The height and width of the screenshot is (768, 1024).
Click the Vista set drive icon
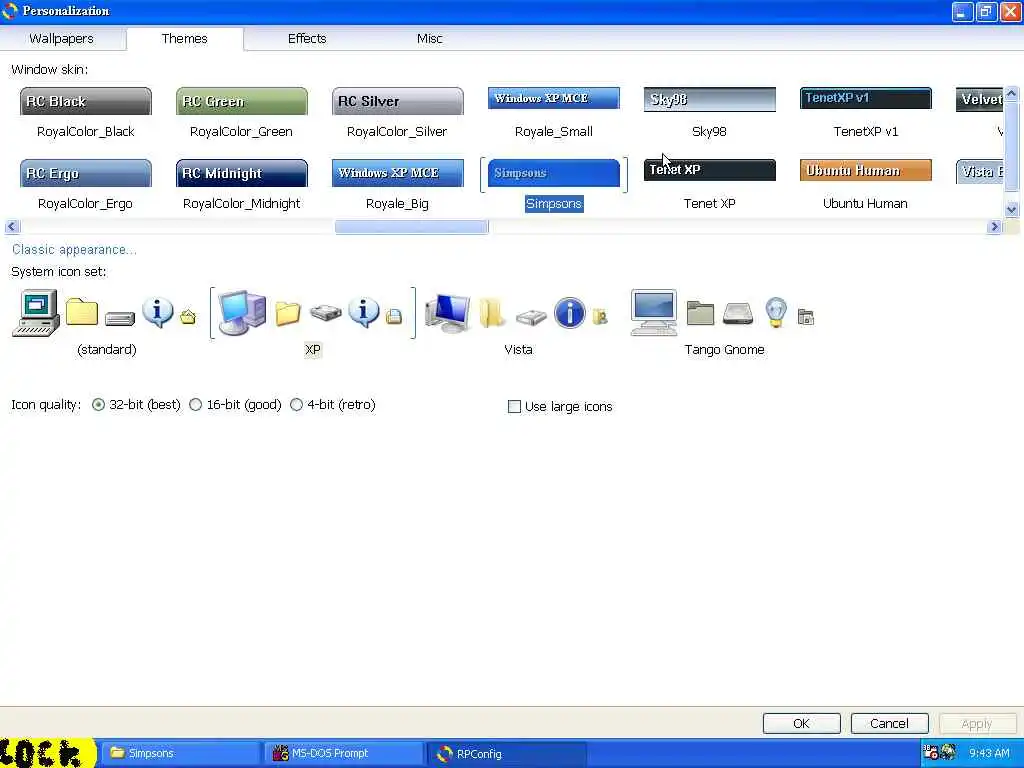(531, 317)
